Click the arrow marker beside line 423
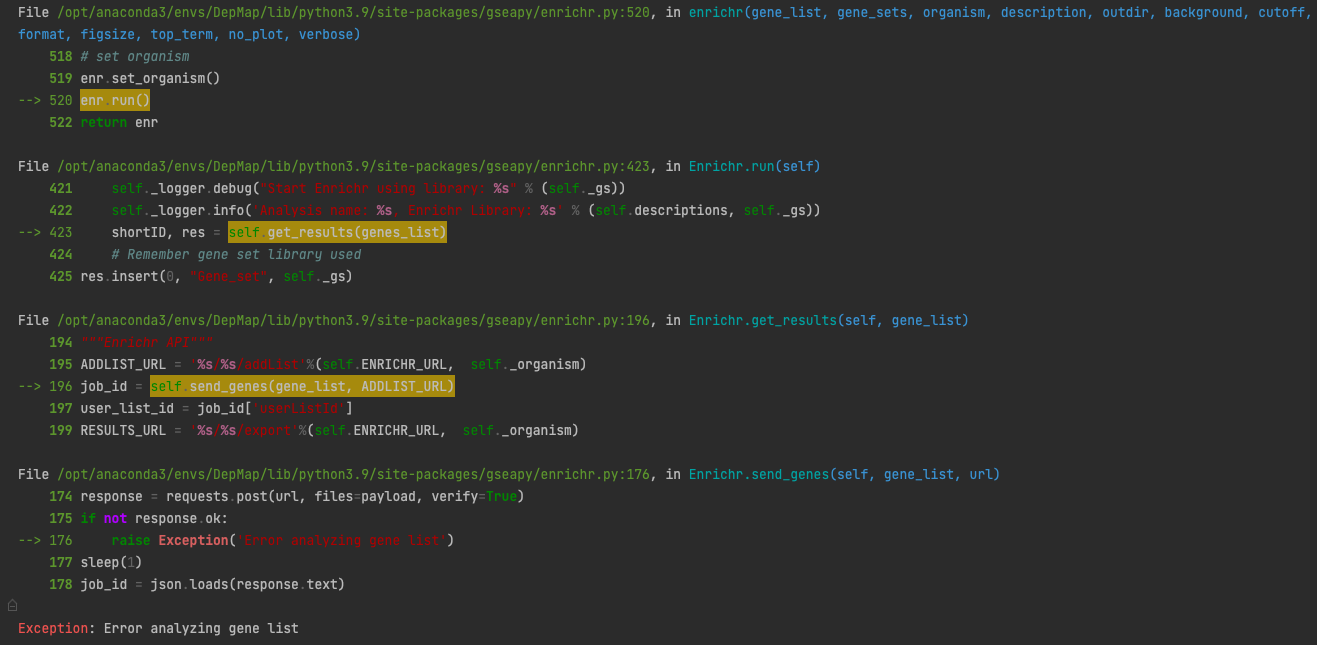 30,232
